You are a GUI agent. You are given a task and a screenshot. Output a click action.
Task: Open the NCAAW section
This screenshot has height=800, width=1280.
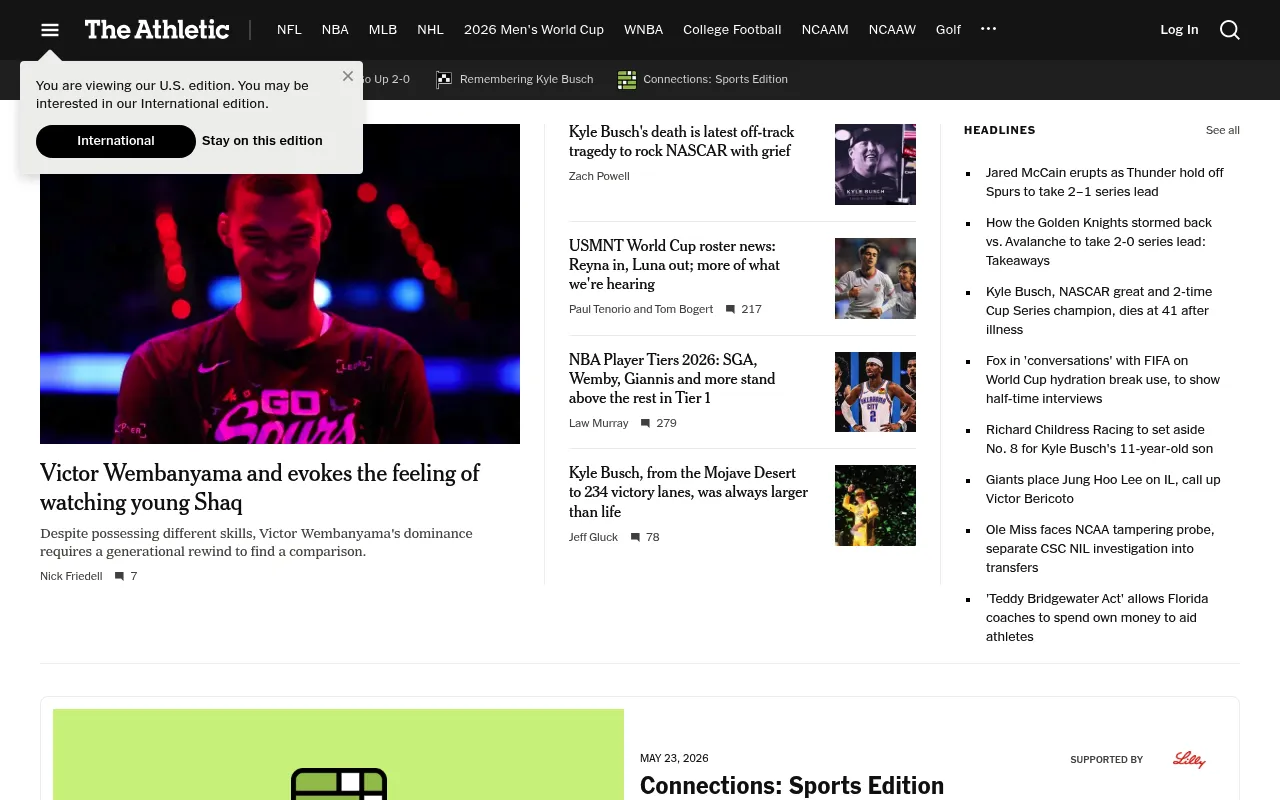click(892, 30)
